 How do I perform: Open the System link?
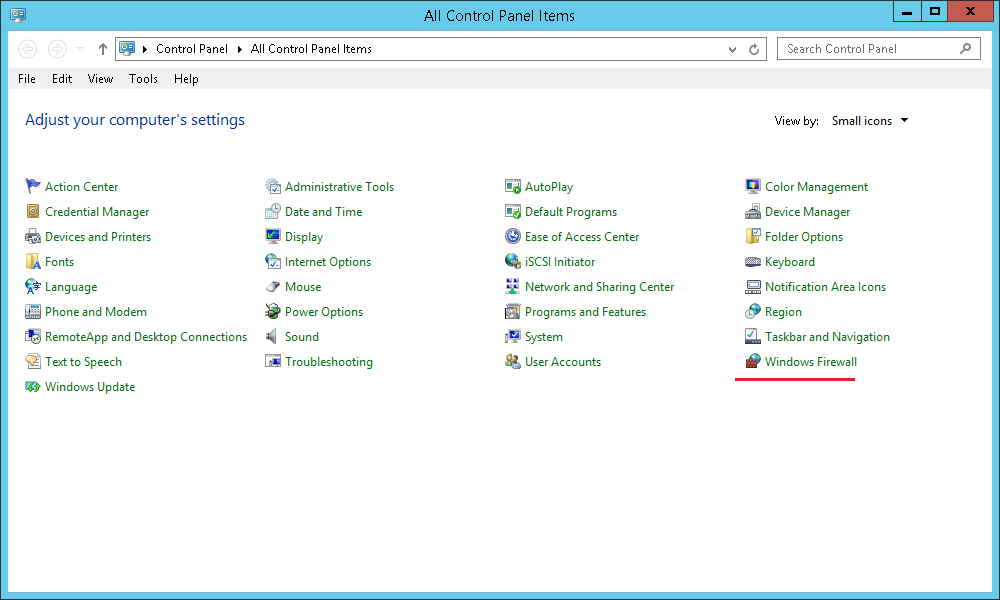pyautogui.click(x=543, y=337)
